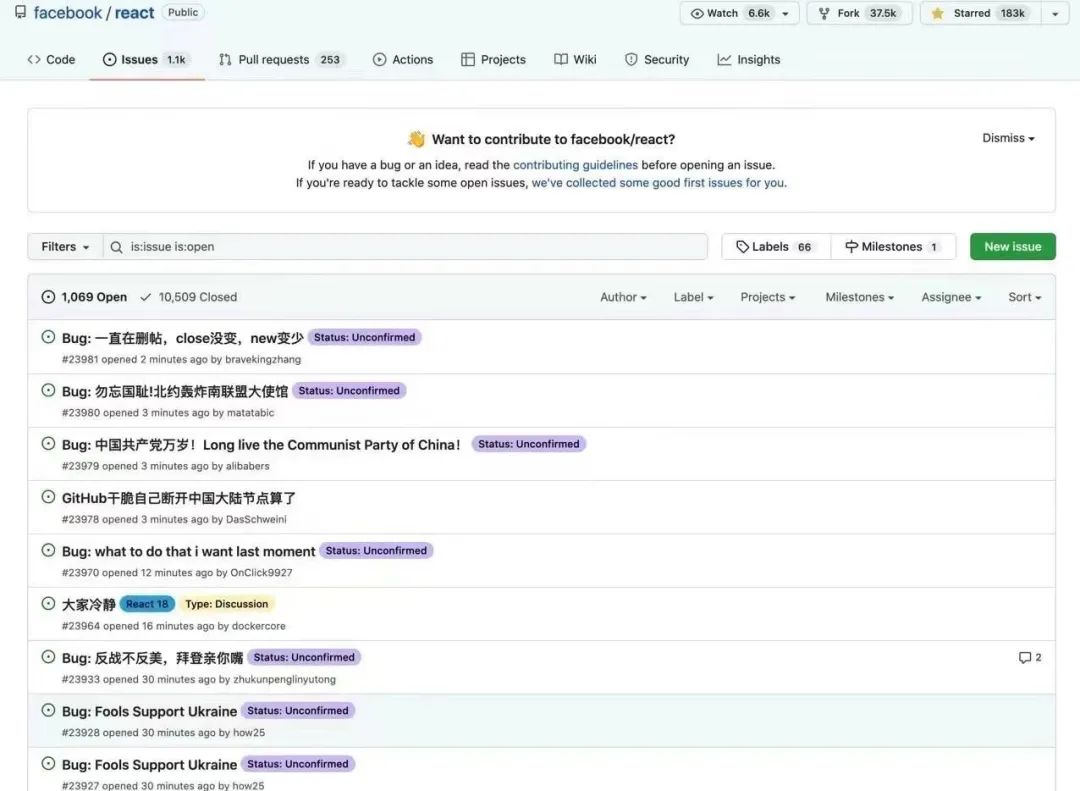Click the open-issue icon for issue #23978
Image resolution: width=1080 pixels, height=791 pixels.
click(48, 497)
